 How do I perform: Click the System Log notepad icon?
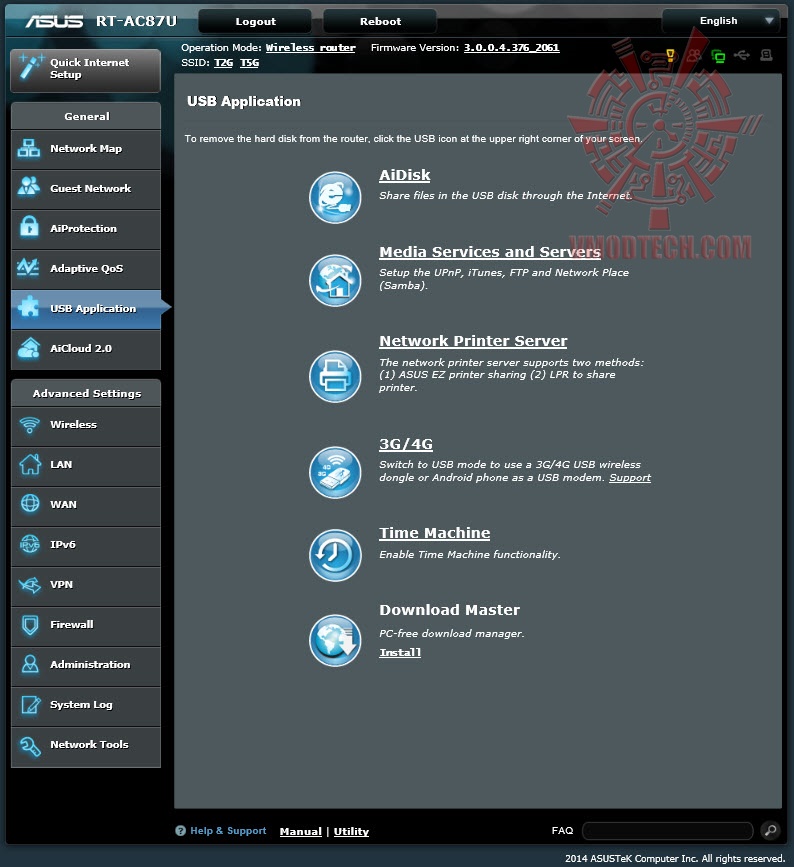pyautogui.click(x=30, y=704)
